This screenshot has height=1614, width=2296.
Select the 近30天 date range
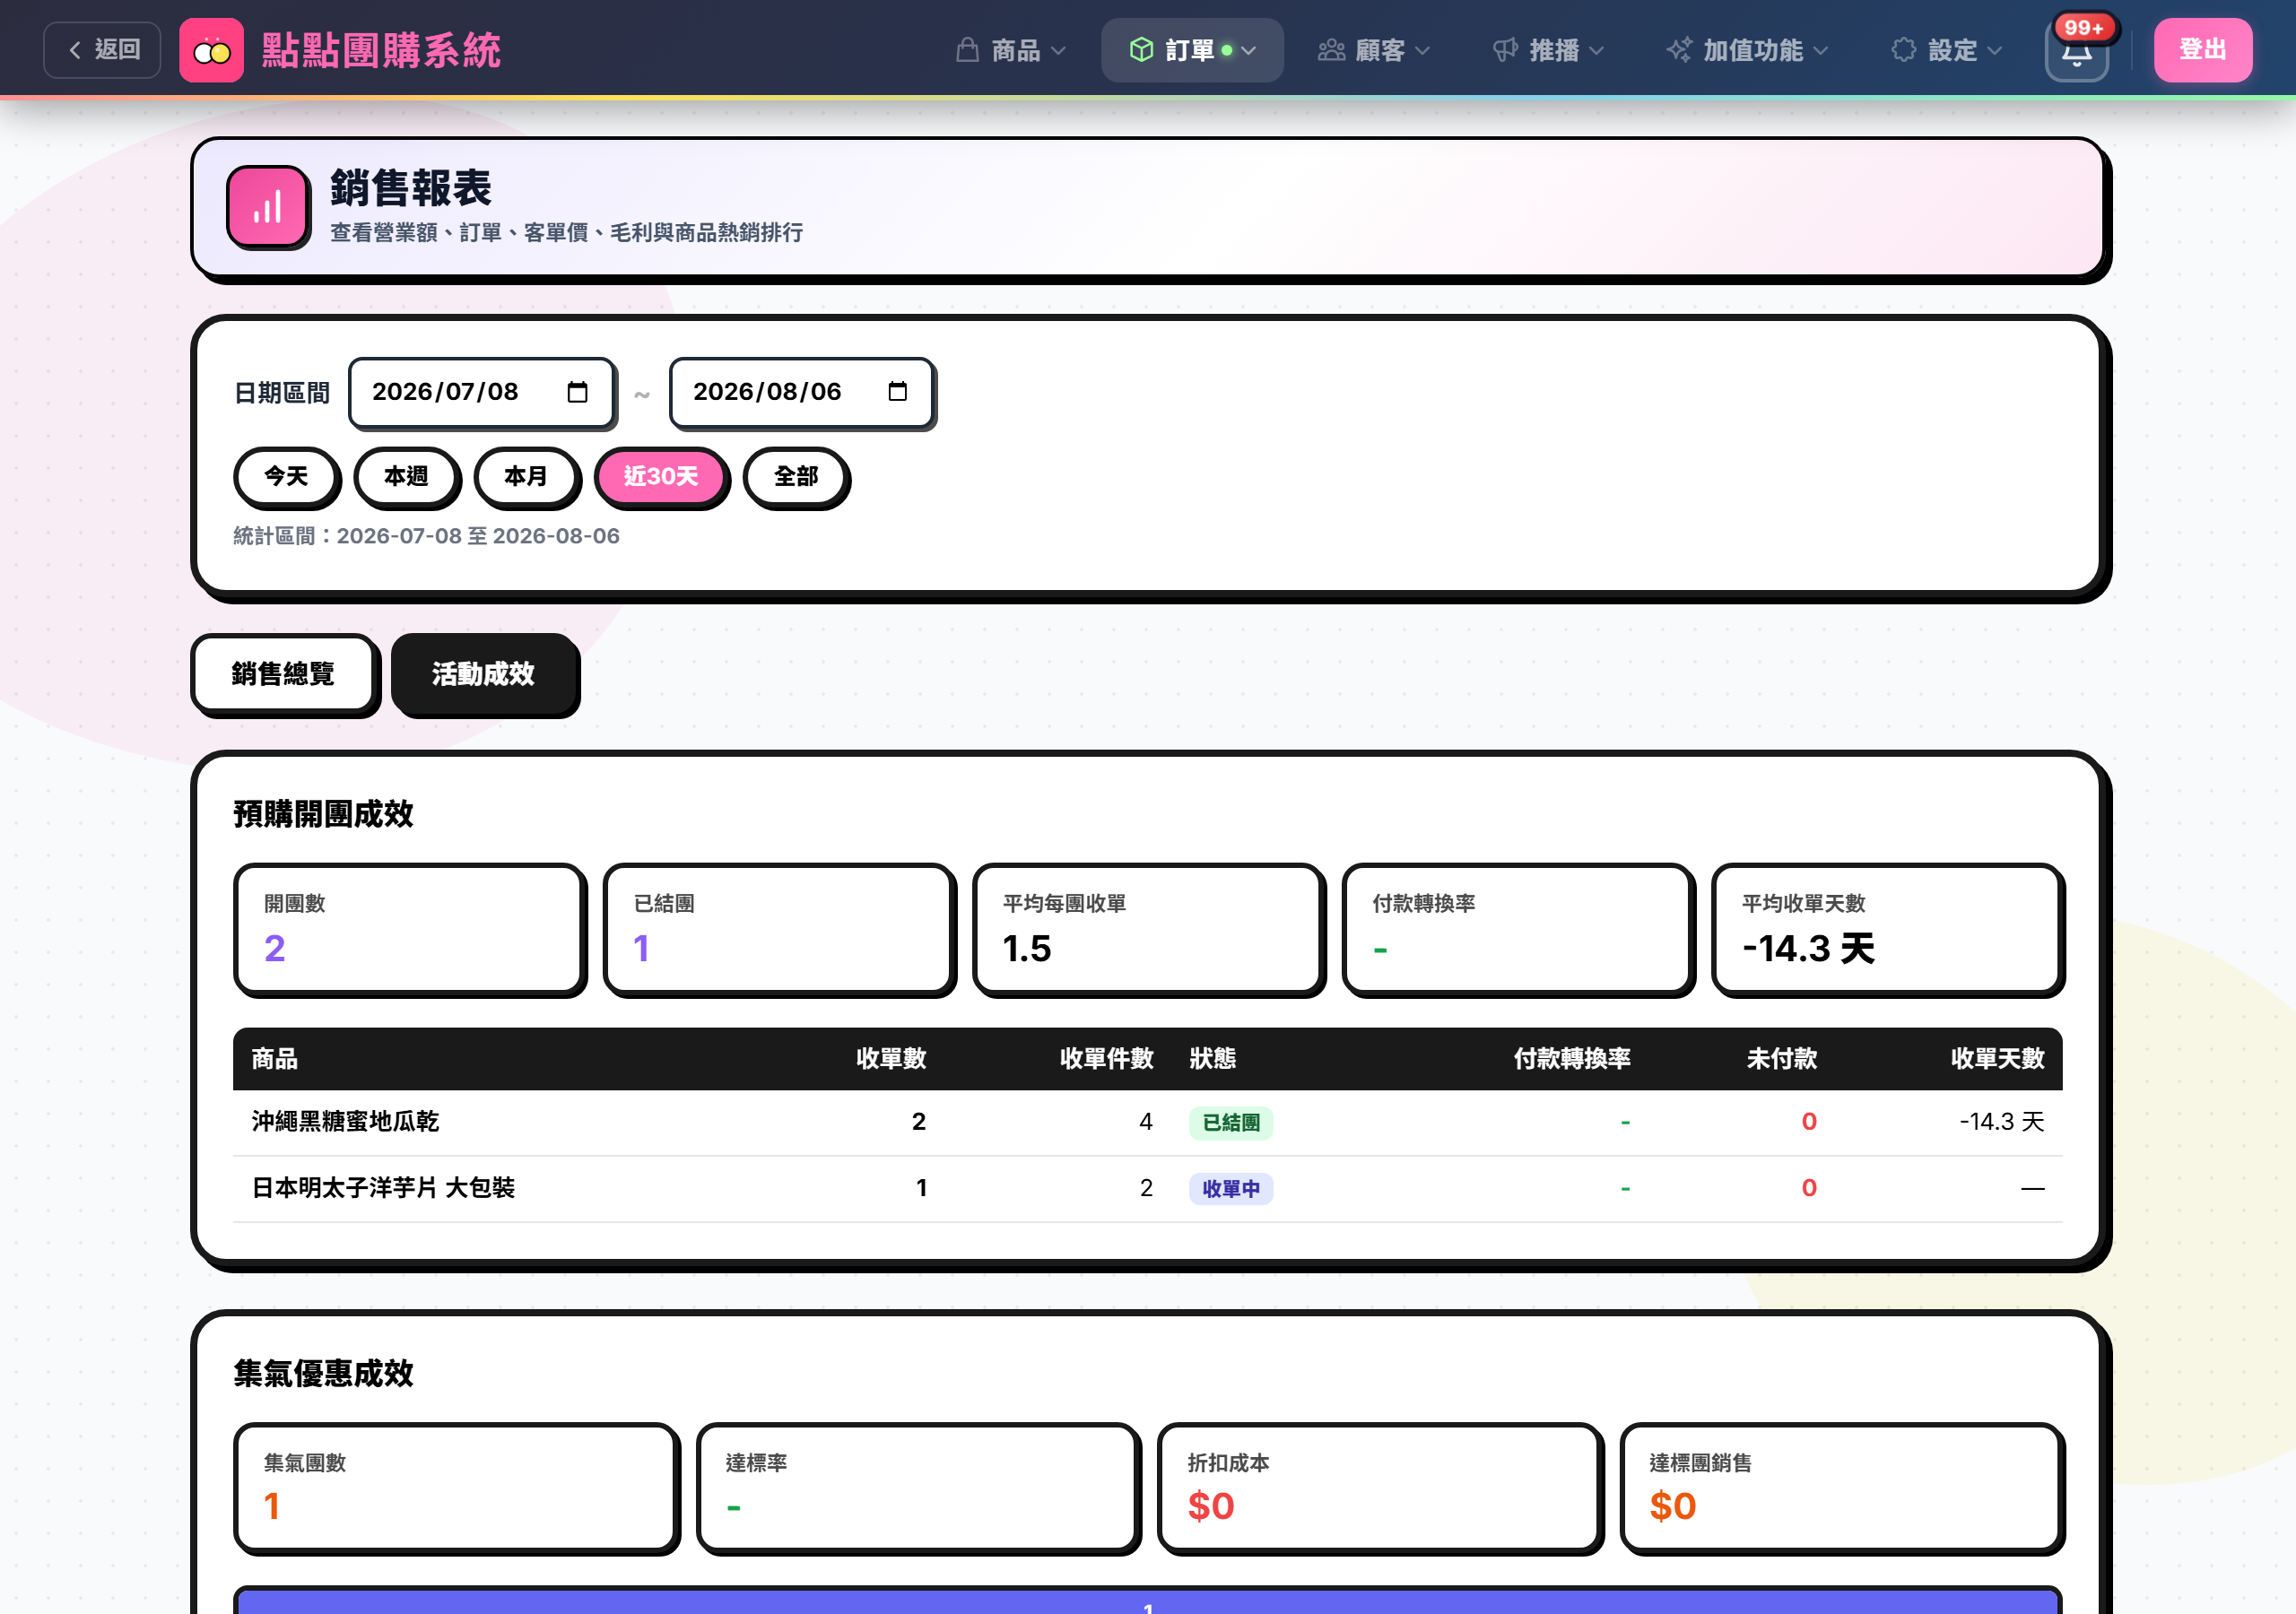[661, 476]
